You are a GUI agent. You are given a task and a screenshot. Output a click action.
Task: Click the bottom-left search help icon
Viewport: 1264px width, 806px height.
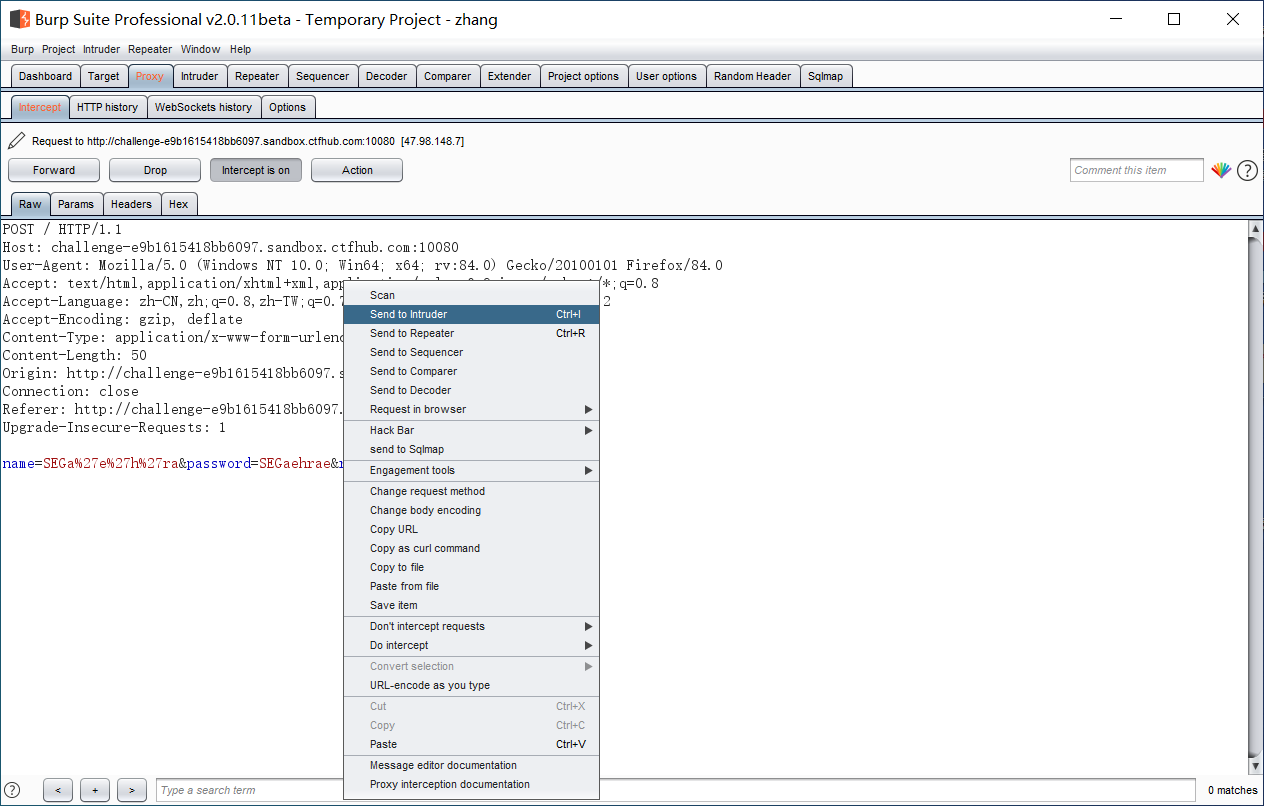tap(12, 790)
